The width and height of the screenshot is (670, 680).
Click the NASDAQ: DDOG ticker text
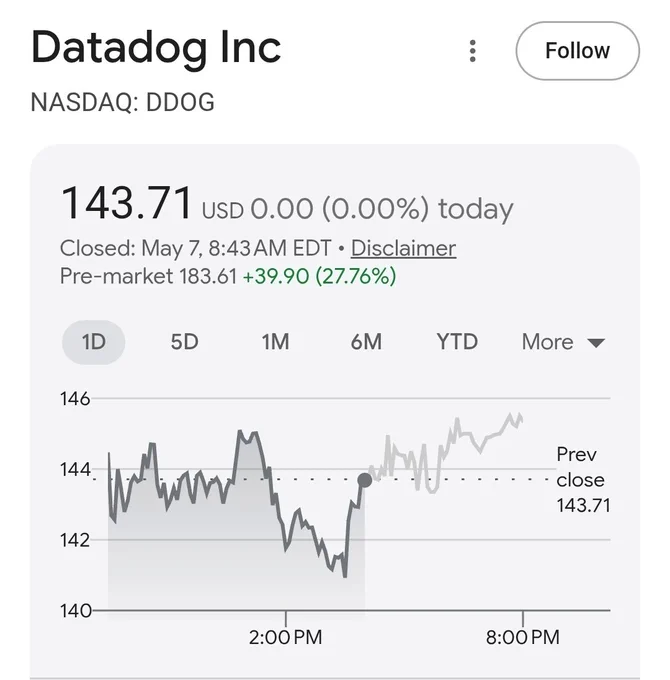(x=123, y=102)
